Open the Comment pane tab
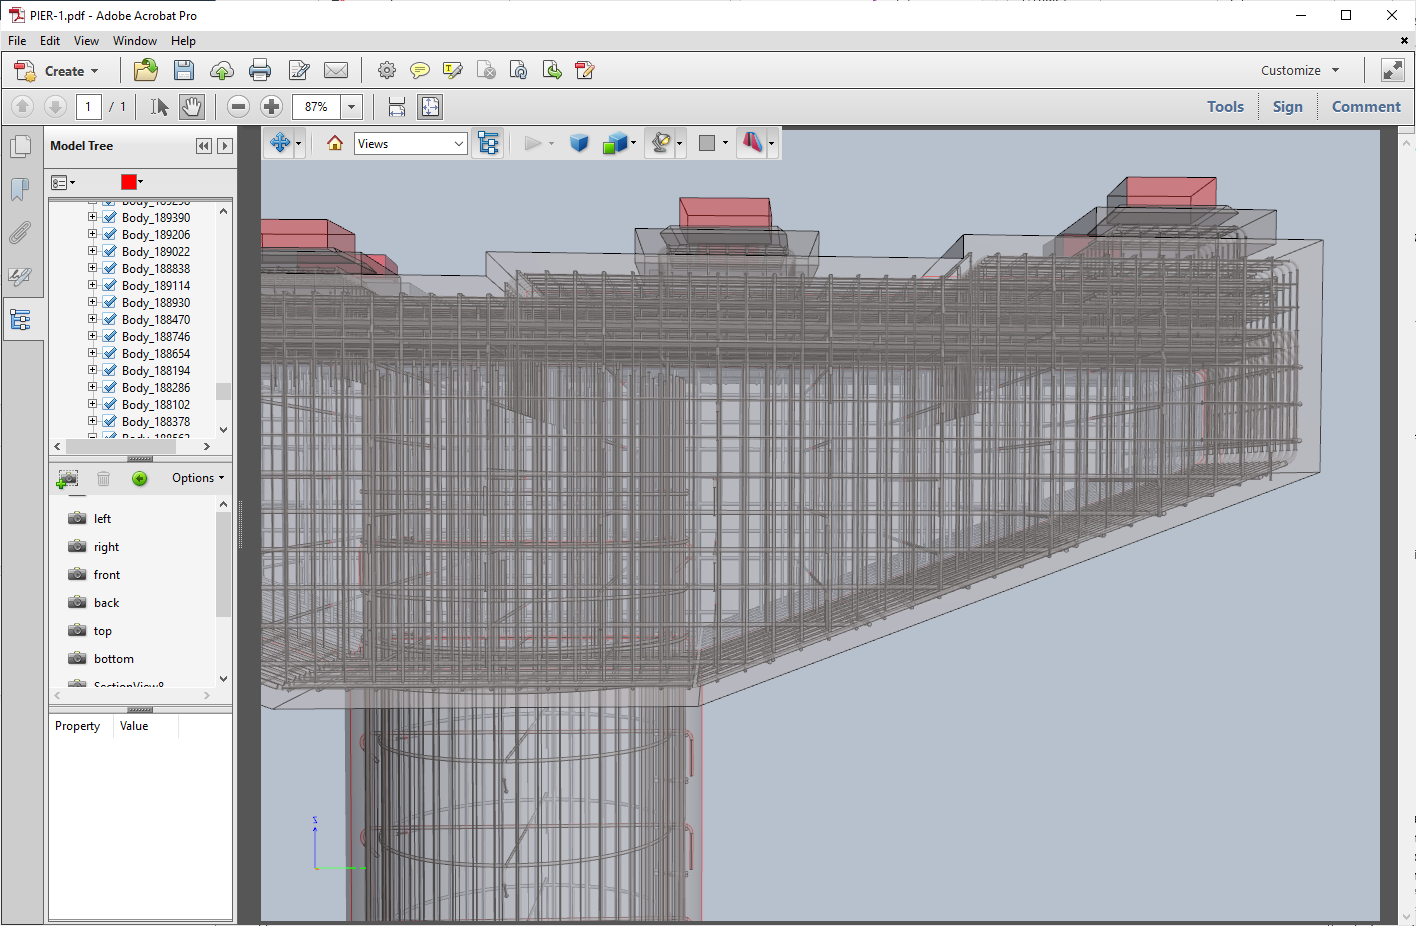This screenshot has width=1416, height=926. click(1366, 107)
